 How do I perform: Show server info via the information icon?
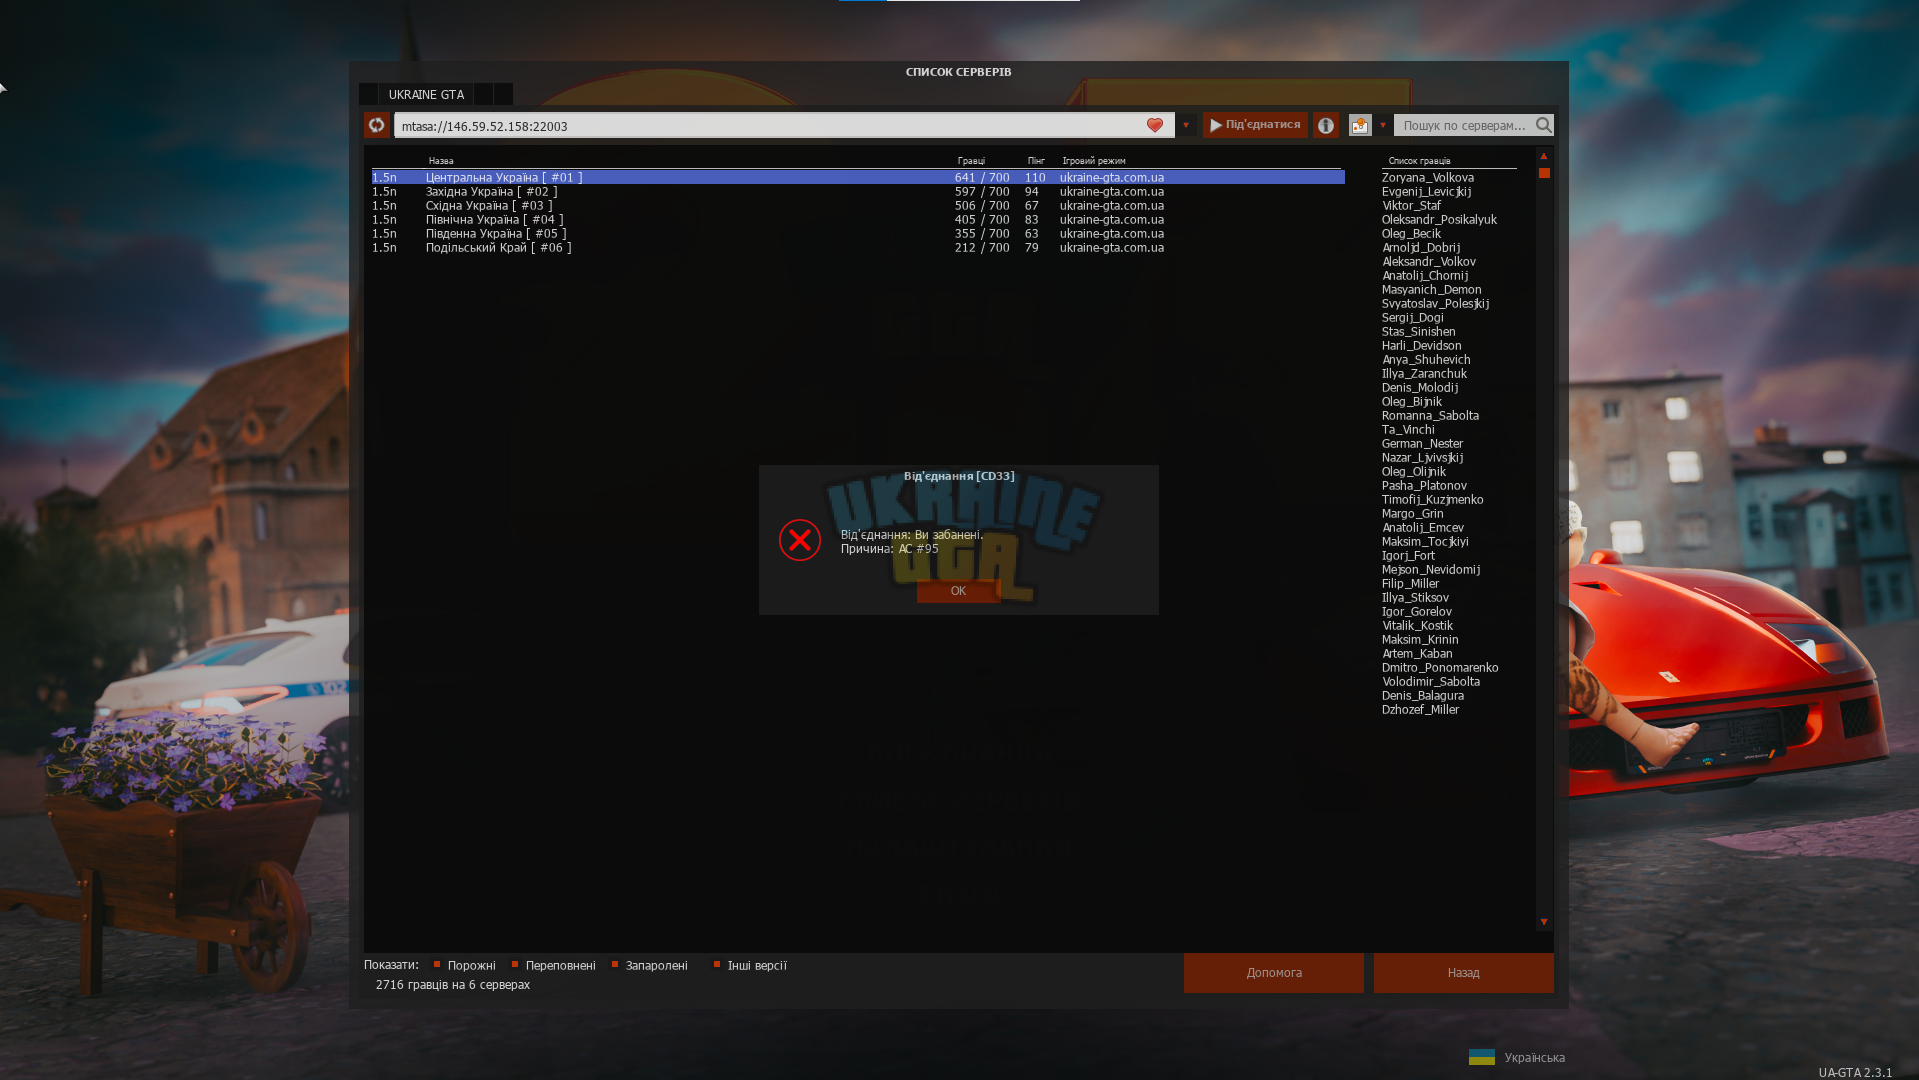1326,125
